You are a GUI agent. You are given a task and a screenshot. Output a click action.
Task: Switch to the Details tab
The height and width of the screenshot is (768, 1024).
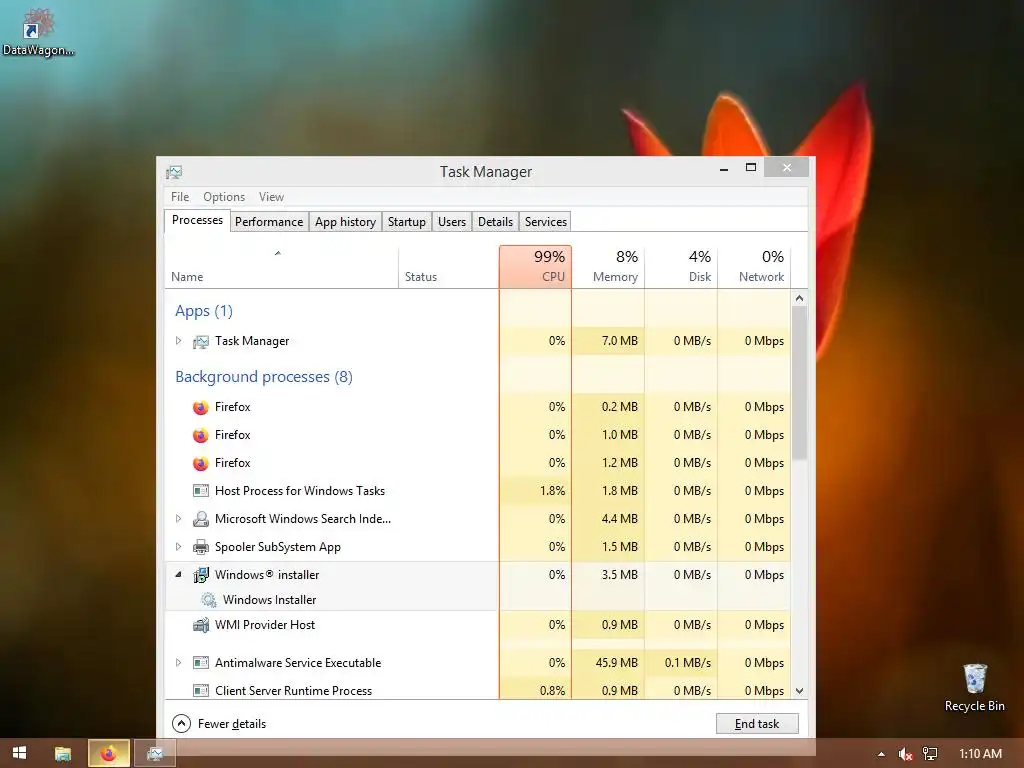pos(496,222)
